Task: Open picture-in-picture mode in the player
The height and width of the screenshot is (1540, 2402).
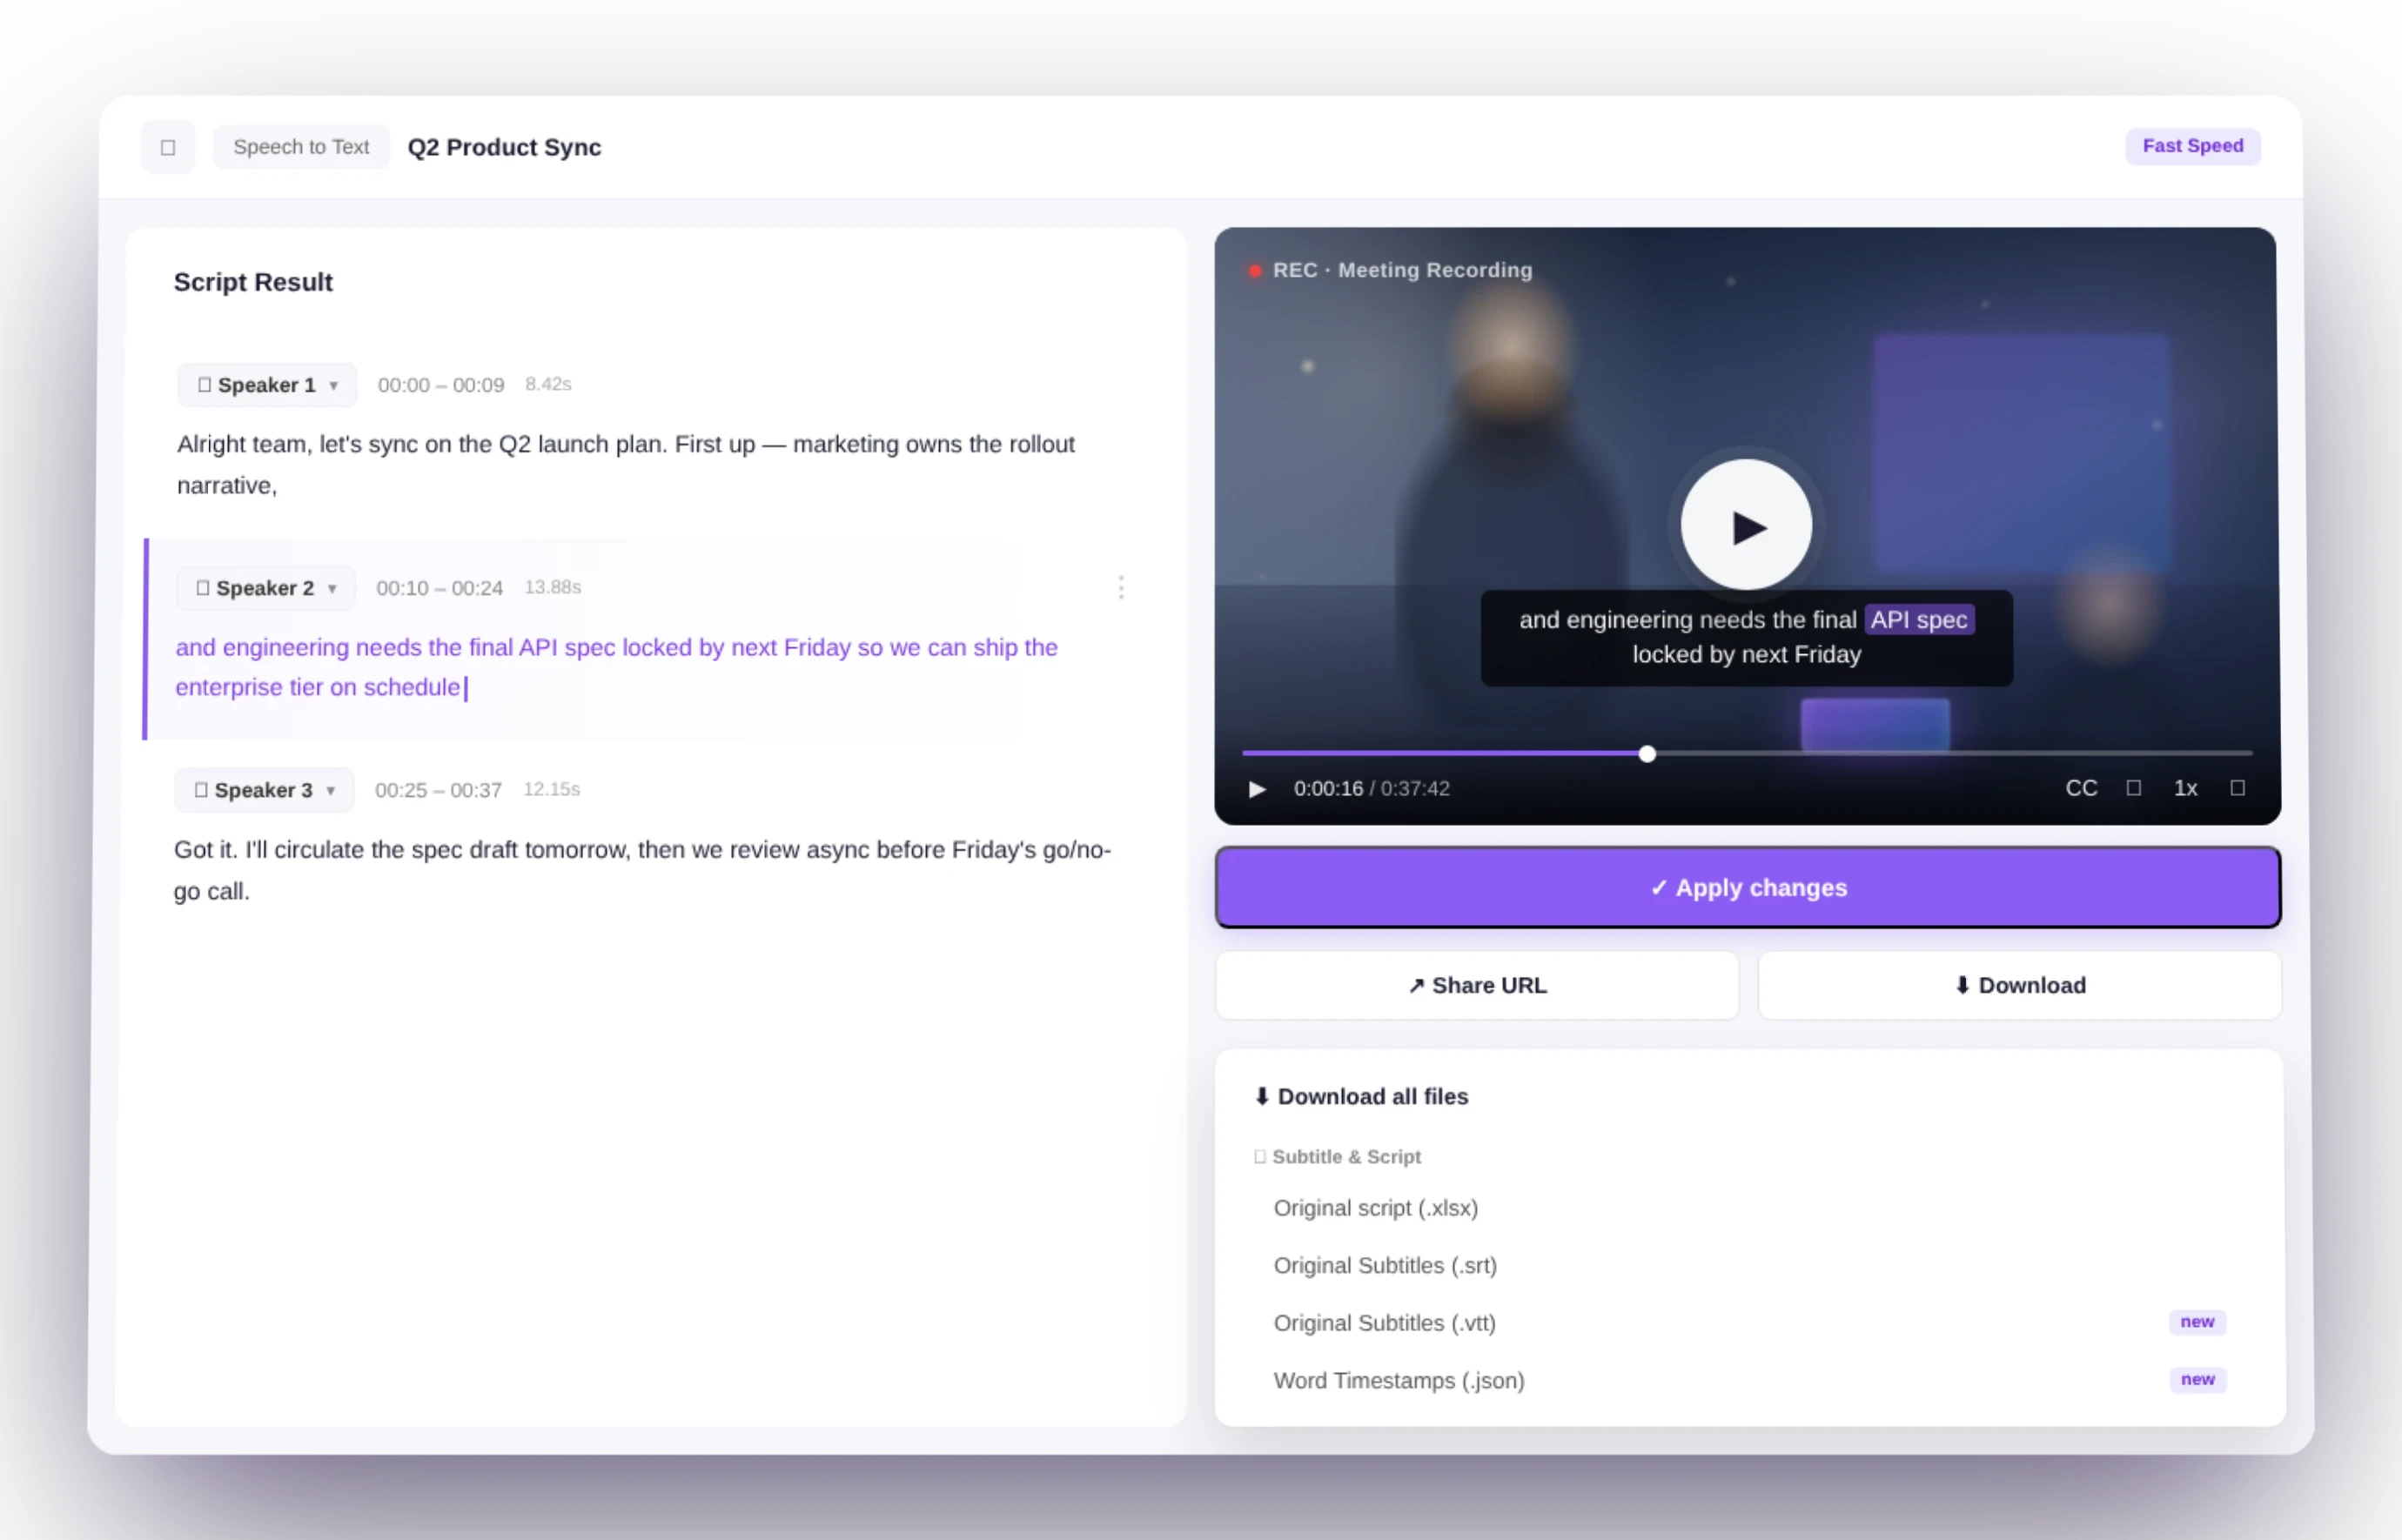Action: pyautogui.click(x=2134, y=788)
